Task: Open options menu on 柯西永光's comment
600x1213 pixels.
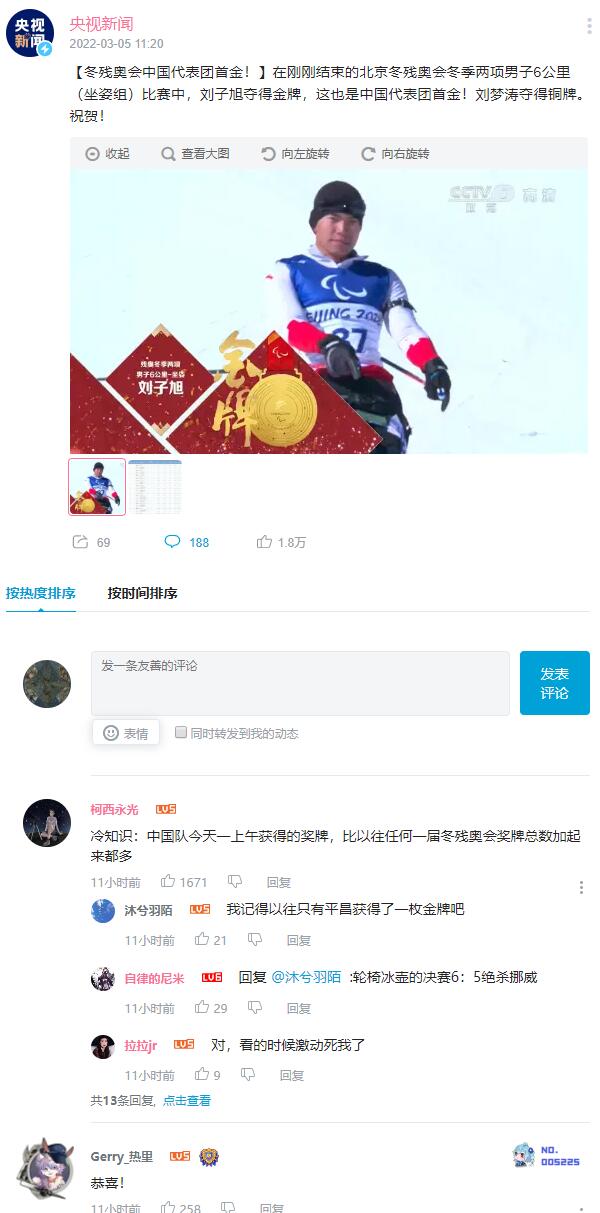Action: click(581, 887)
